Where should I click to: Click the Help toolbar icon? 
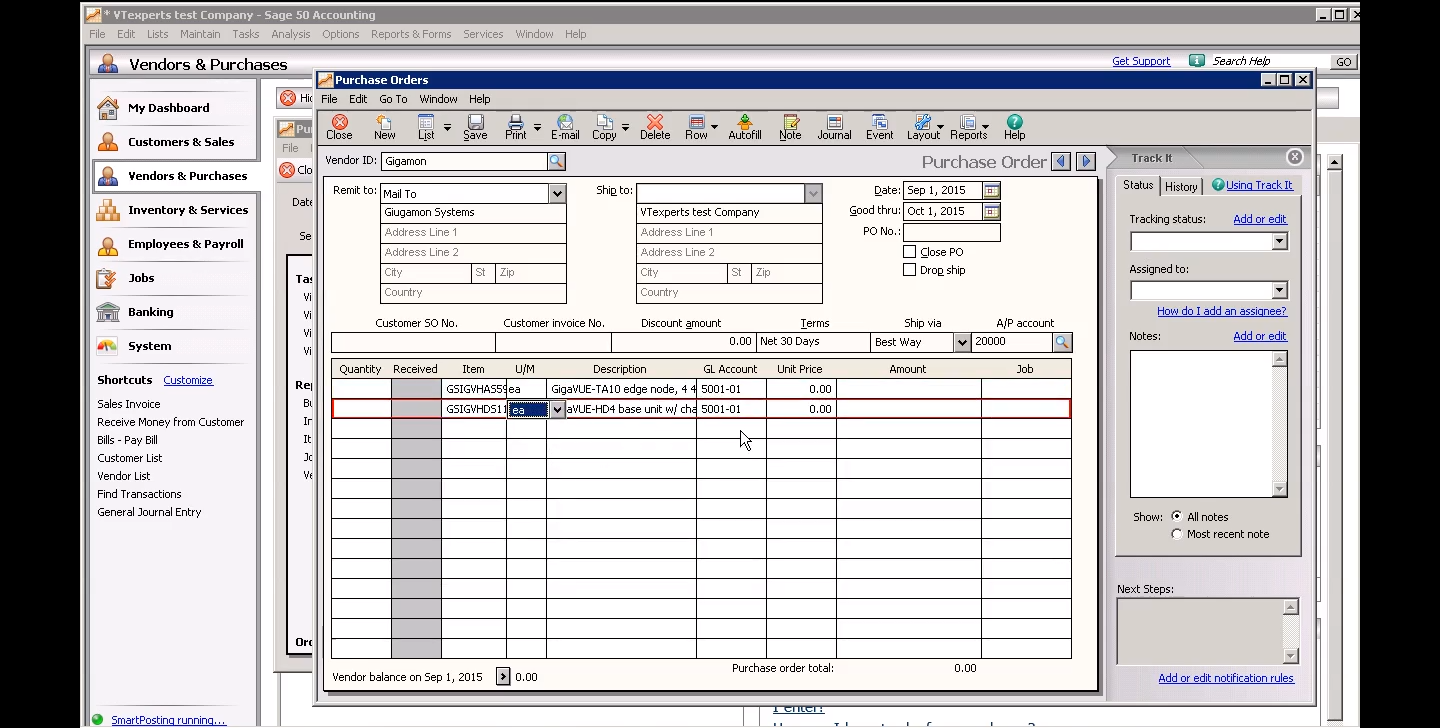1014,127
